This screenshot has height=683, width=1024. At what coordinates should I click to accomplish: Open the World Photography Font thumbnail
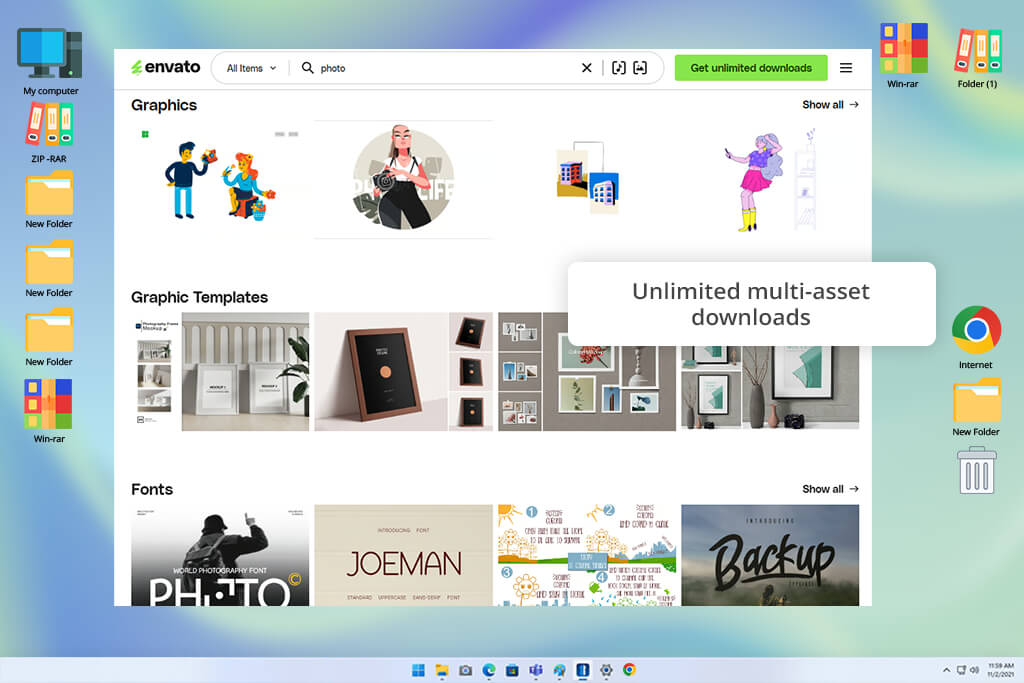[220, 555]
